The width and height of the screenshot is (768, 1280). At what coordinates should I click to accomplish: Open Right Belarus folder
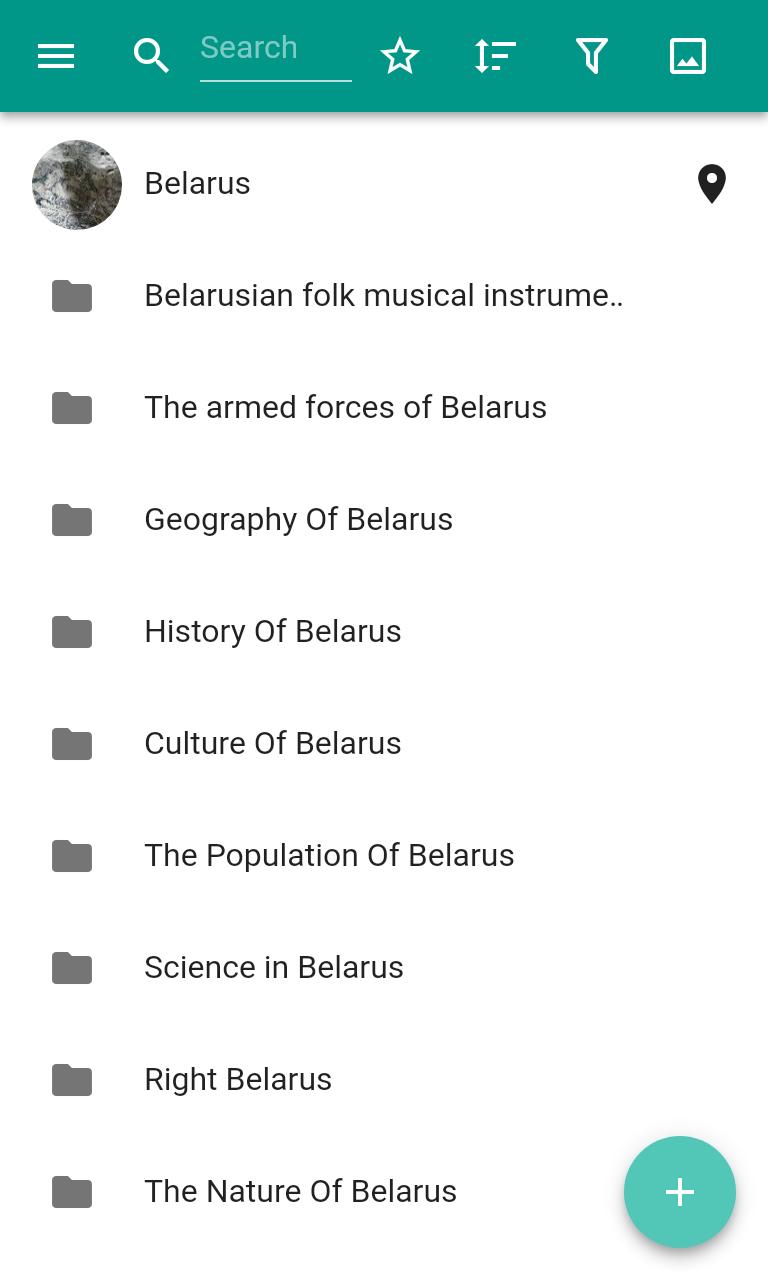(384, 1080)
